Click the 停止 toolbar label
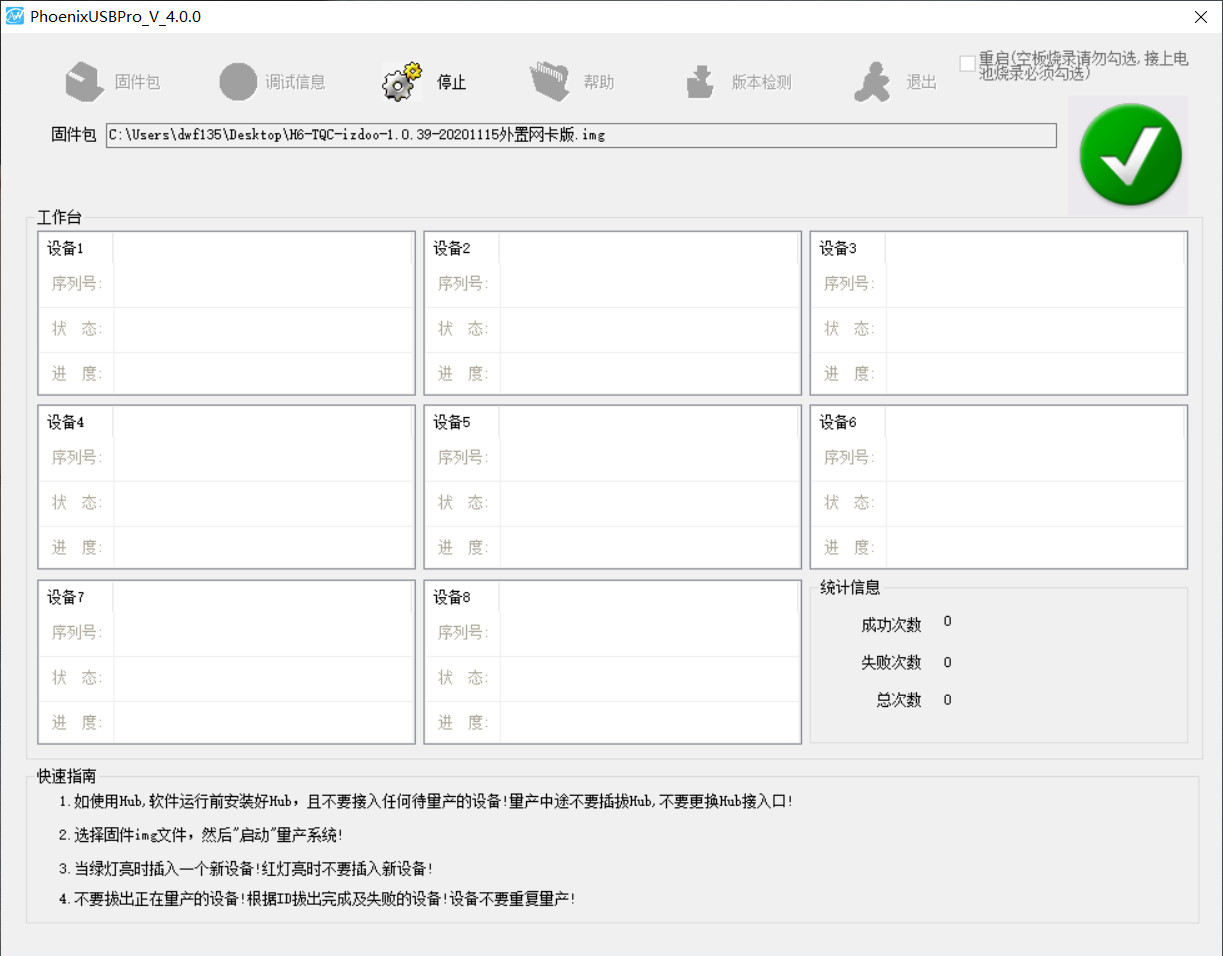Viewport: 1223px width, 956px height. 452,82
